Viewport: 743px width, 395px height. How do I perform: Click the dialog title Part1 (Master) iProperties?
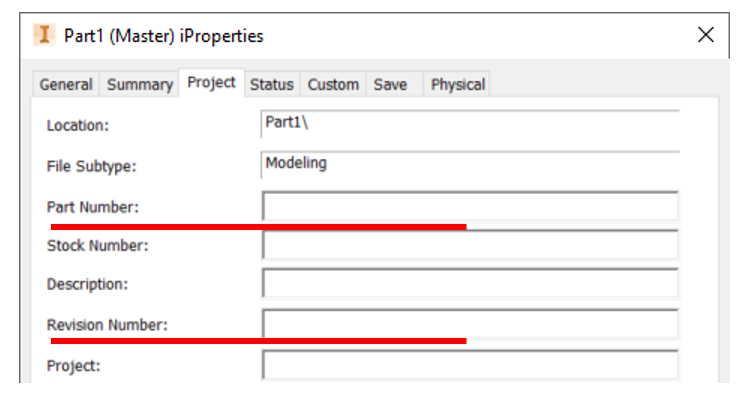pos(163,36)
